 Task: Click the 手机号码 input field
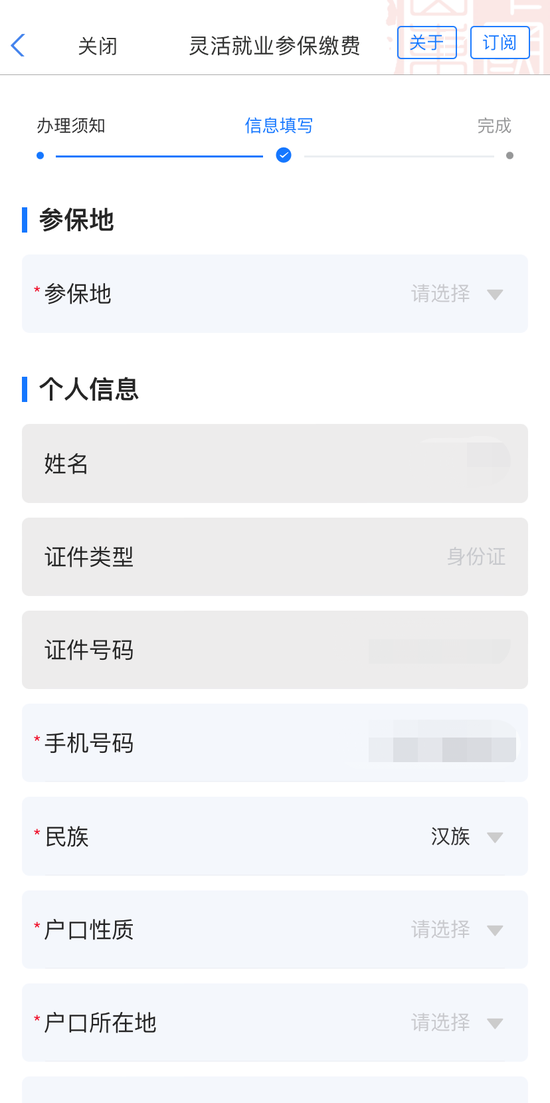[275, 743]
